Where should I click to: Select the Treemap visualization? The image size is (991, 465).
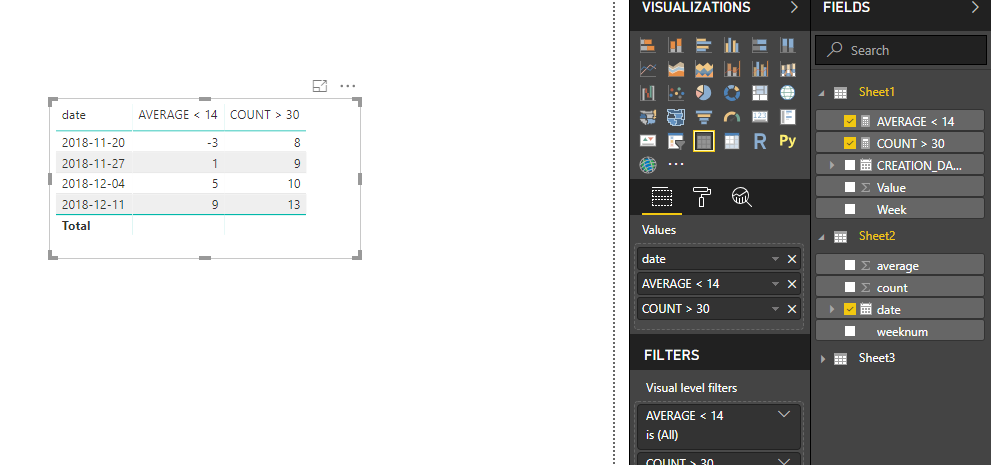pyautogui.click(x=760, y=93)
